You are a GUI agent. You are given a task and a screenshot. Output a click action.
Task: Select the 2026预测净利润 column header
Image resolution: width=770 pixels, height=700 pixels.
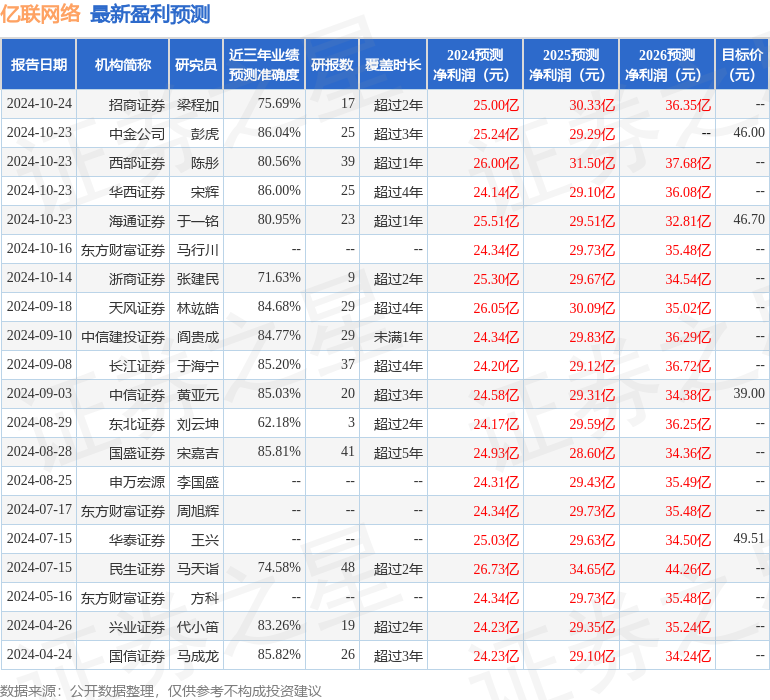click(x=667, y=64)
